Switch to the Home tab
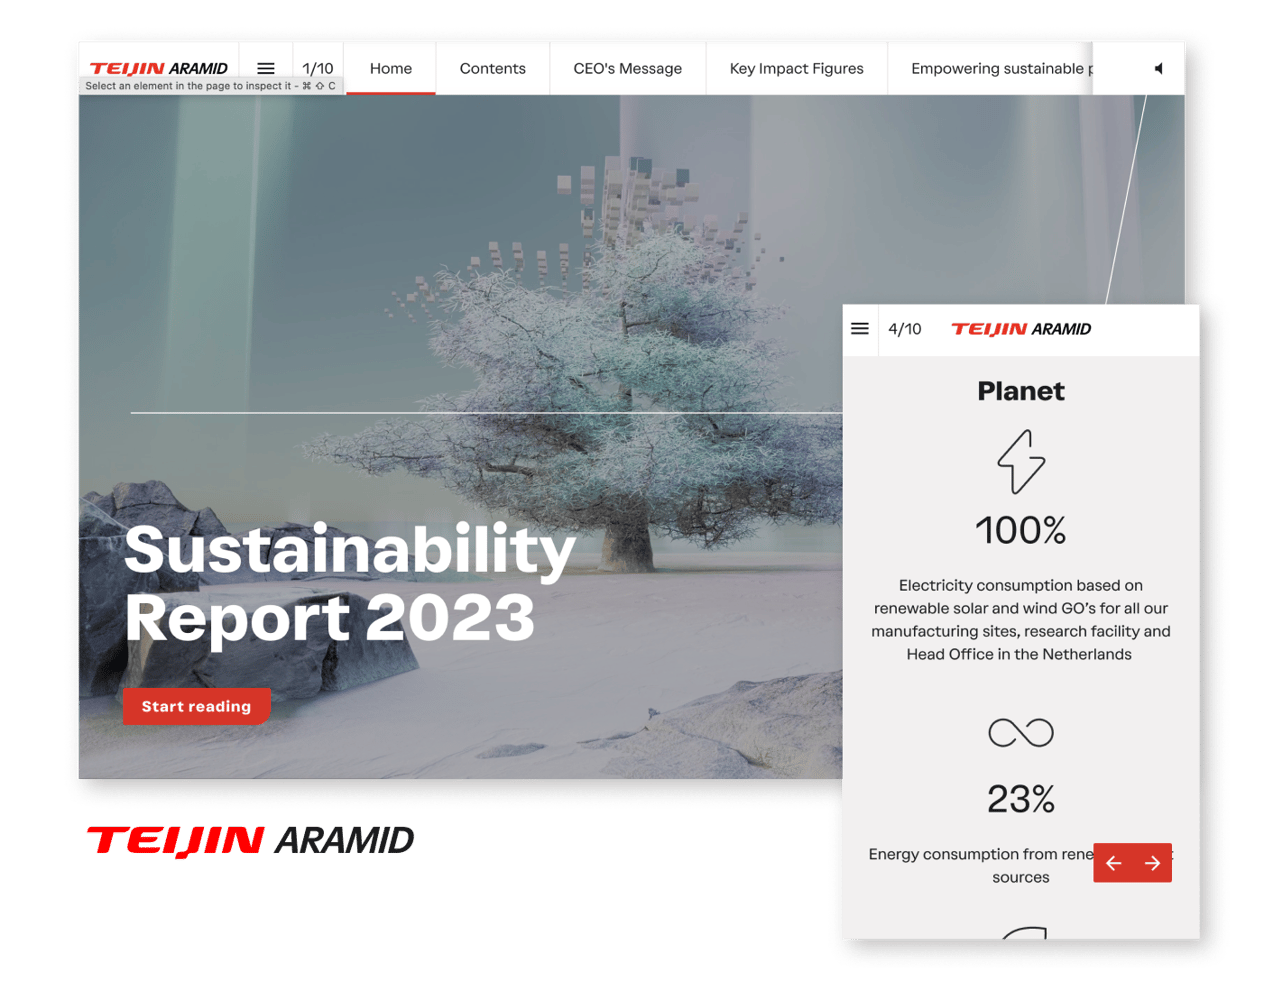The width and height of the screenshot is (1264, 981). point(391,69)
